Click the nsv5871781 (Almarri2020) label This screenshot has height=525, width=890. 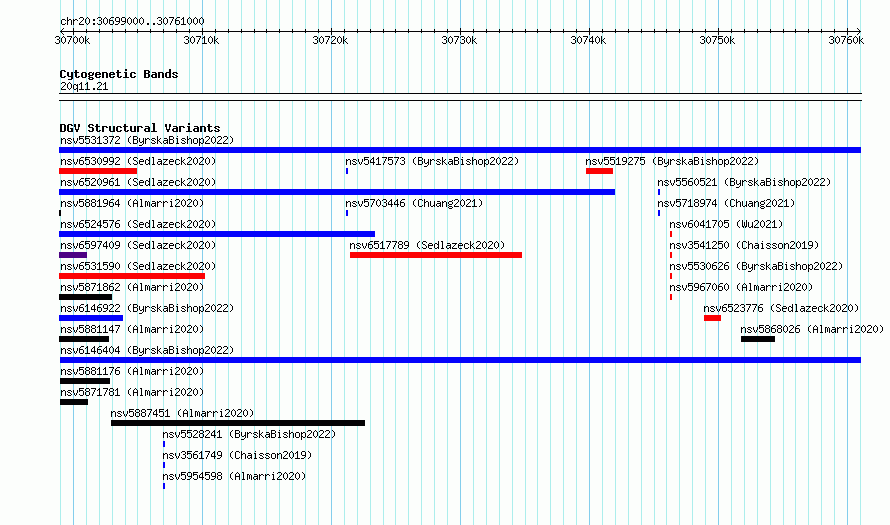click(132, 392)
